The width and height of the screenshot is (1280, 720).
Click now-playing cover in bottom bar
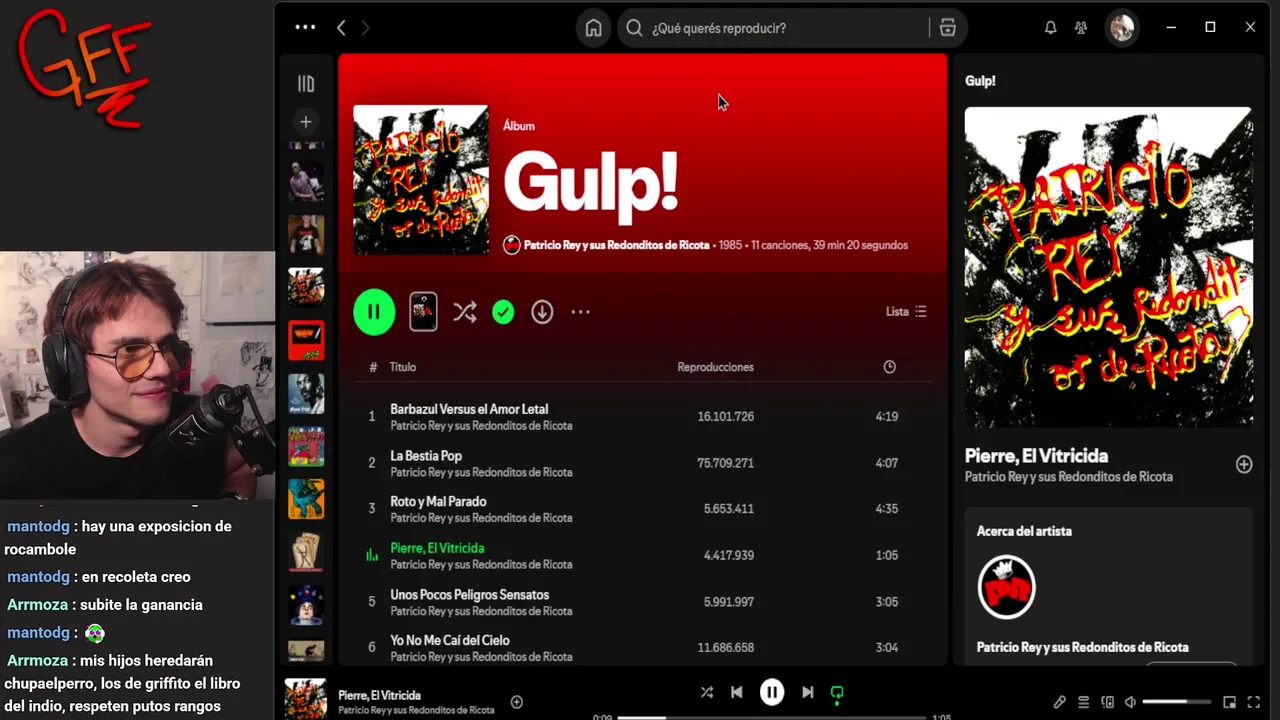coord(306,699)
